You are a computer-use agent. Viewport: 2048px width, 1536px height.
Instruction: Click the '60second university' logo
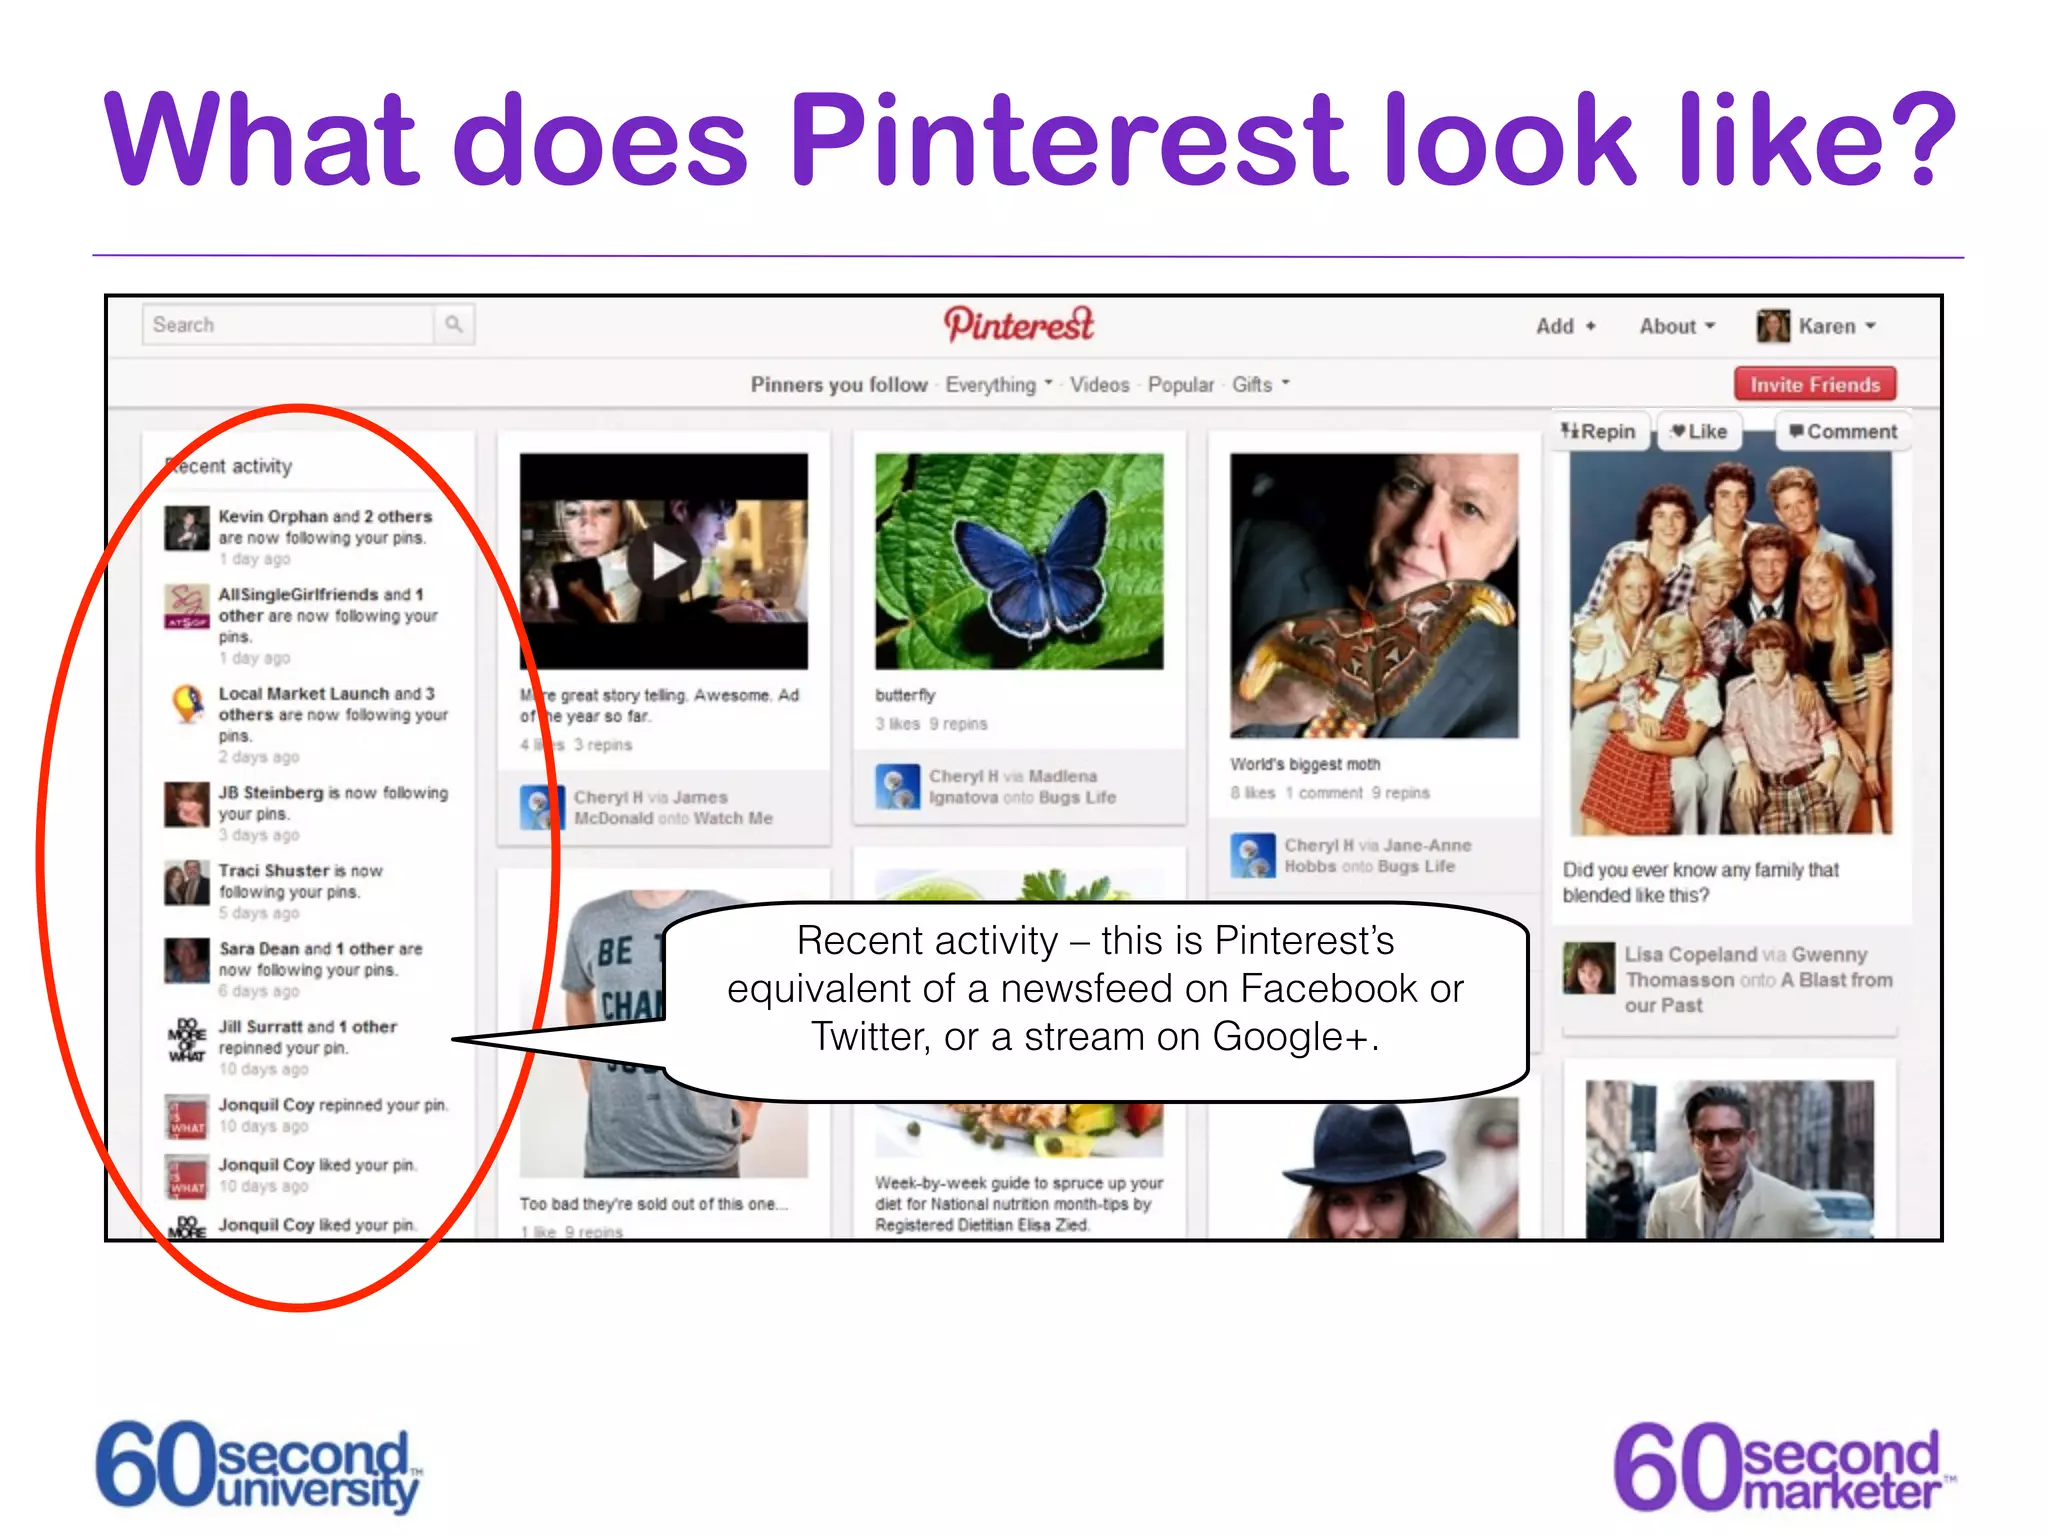[x=259, y=1466]
